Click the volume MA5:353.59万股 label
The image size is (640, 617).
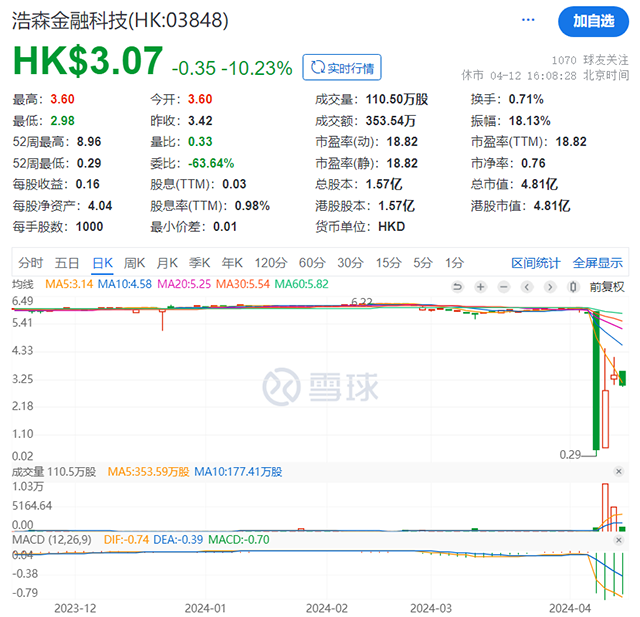point(149,472)
